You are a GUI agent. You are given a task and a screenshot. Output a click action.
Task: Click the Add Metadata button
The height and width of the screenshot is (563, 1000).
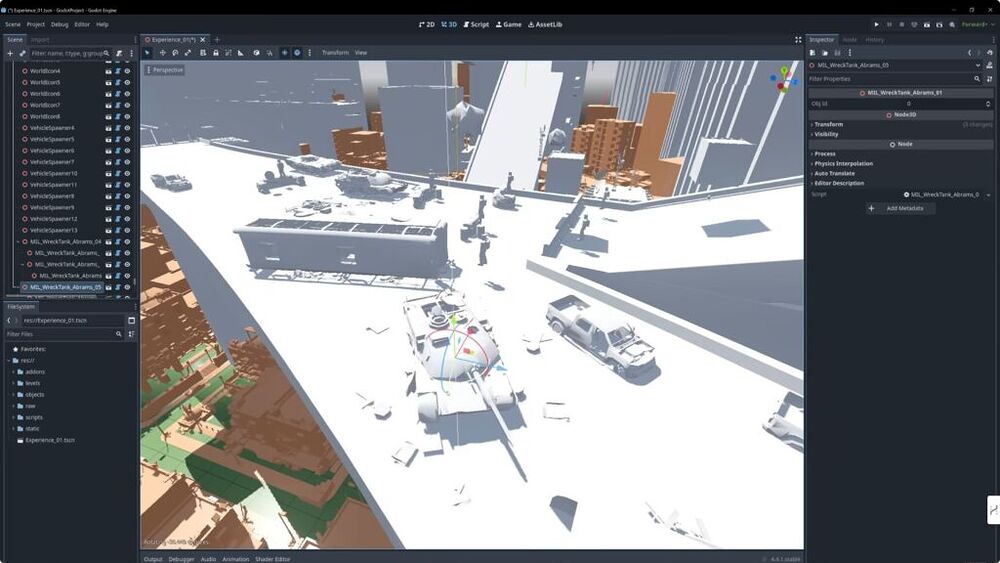point(899,208)
